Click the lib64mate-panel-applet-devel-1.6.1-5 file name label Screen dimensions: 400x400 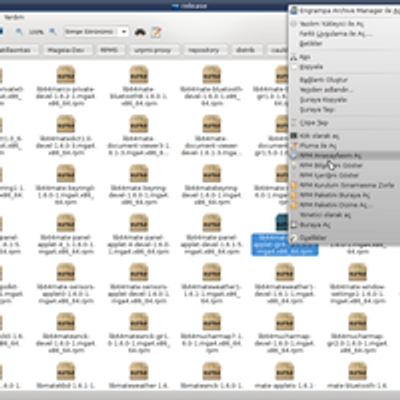click(212, 244)
